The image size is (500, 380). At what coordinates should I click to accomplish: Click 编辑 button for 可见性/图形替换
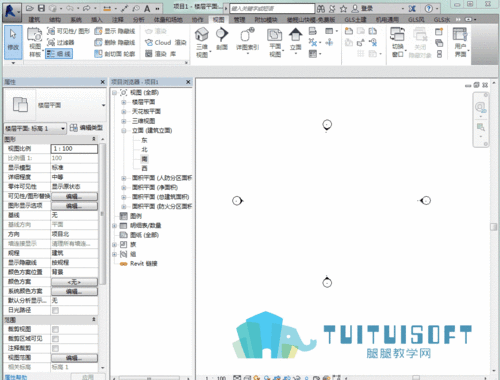(74, 196)
